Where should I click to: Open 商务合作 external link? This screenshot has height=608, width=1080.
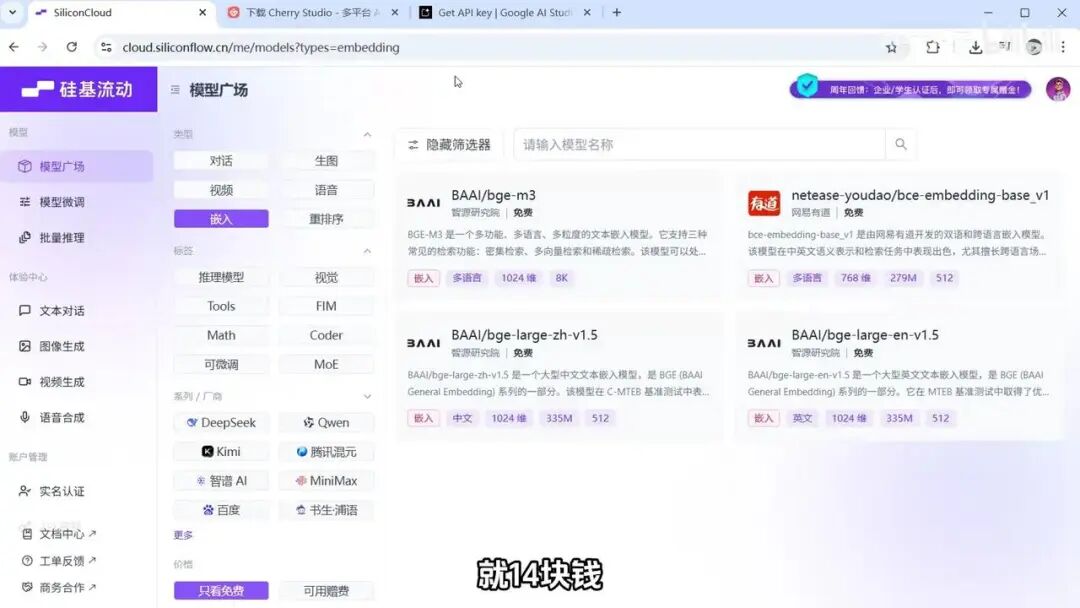[59, 587]
